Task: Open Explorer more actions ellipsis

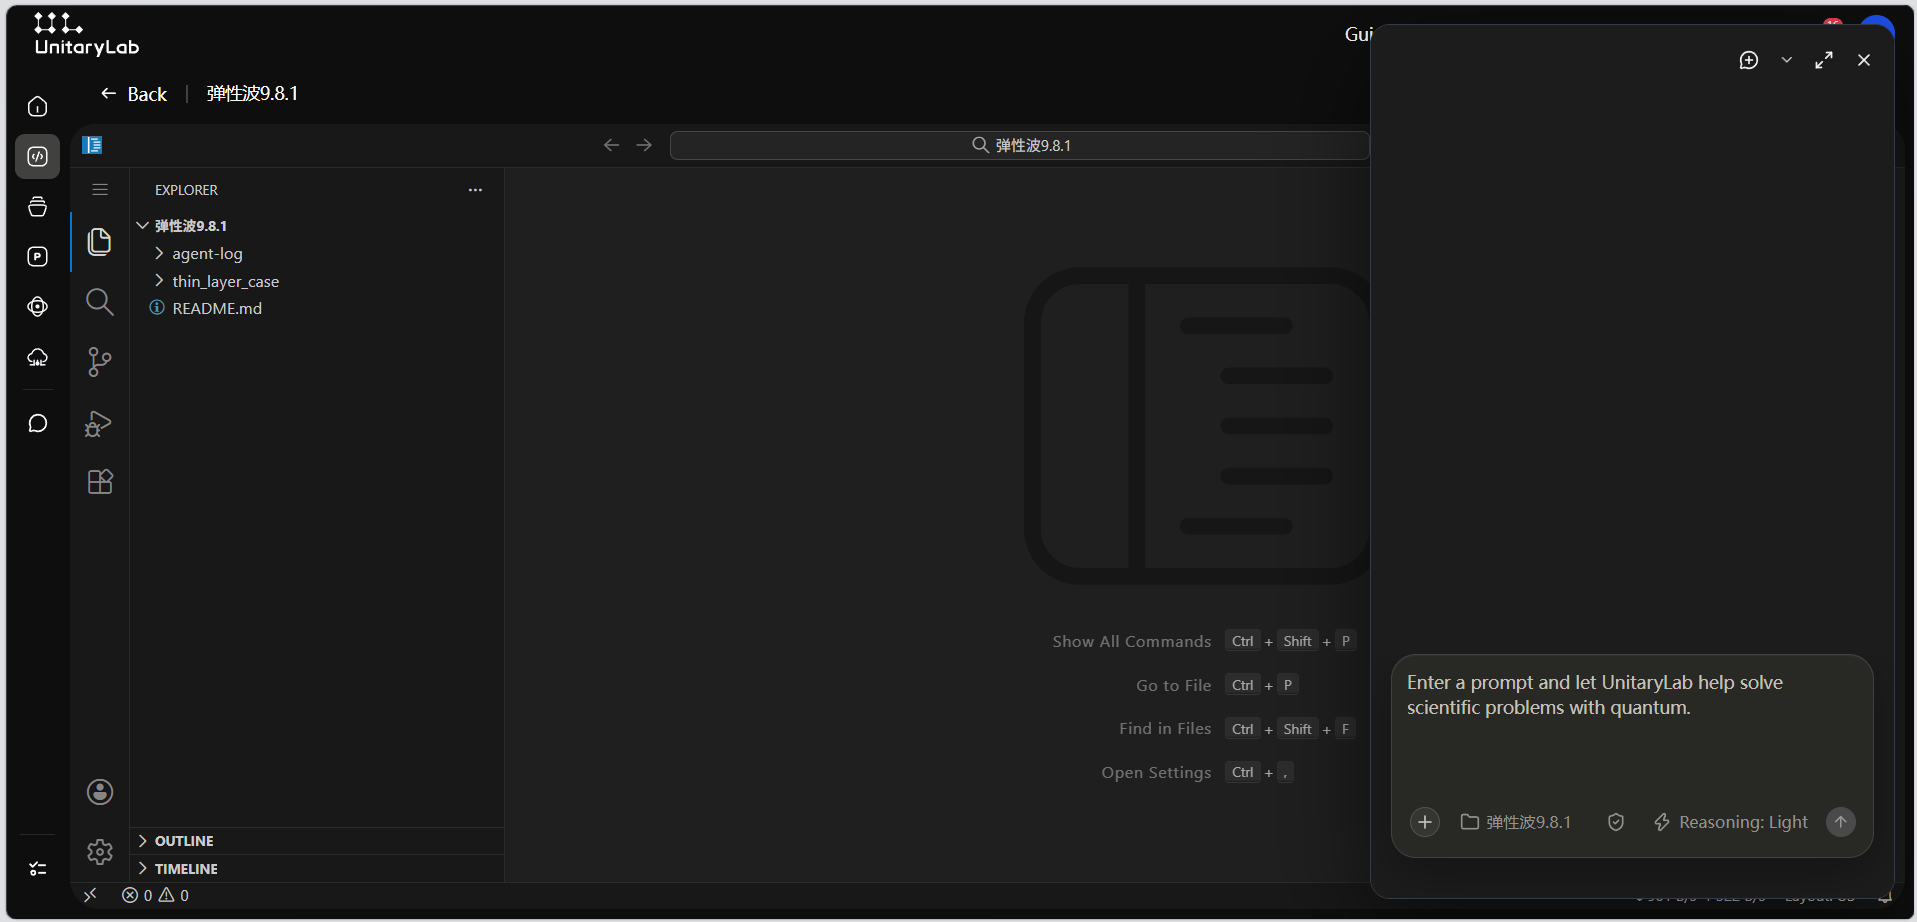Action: [475, 190]
